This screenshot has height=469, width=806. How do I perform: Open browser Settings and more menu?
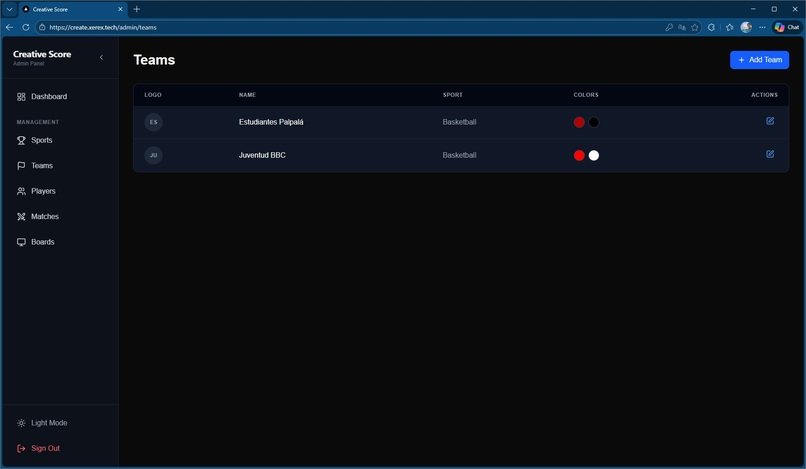click(762, 27)
